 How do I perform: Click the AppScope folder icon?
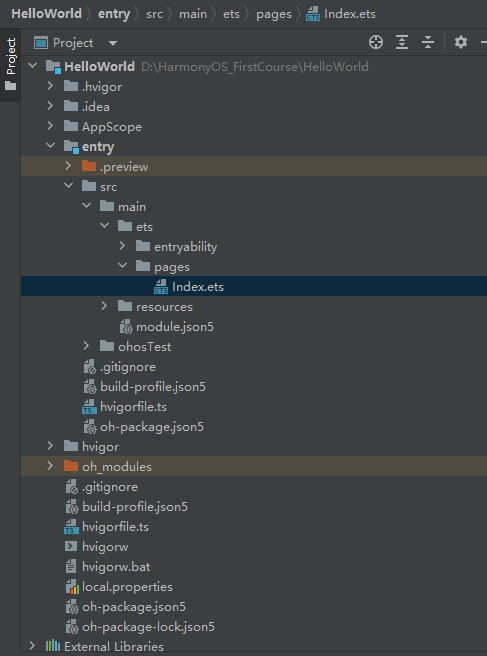[x=71, y=126]
